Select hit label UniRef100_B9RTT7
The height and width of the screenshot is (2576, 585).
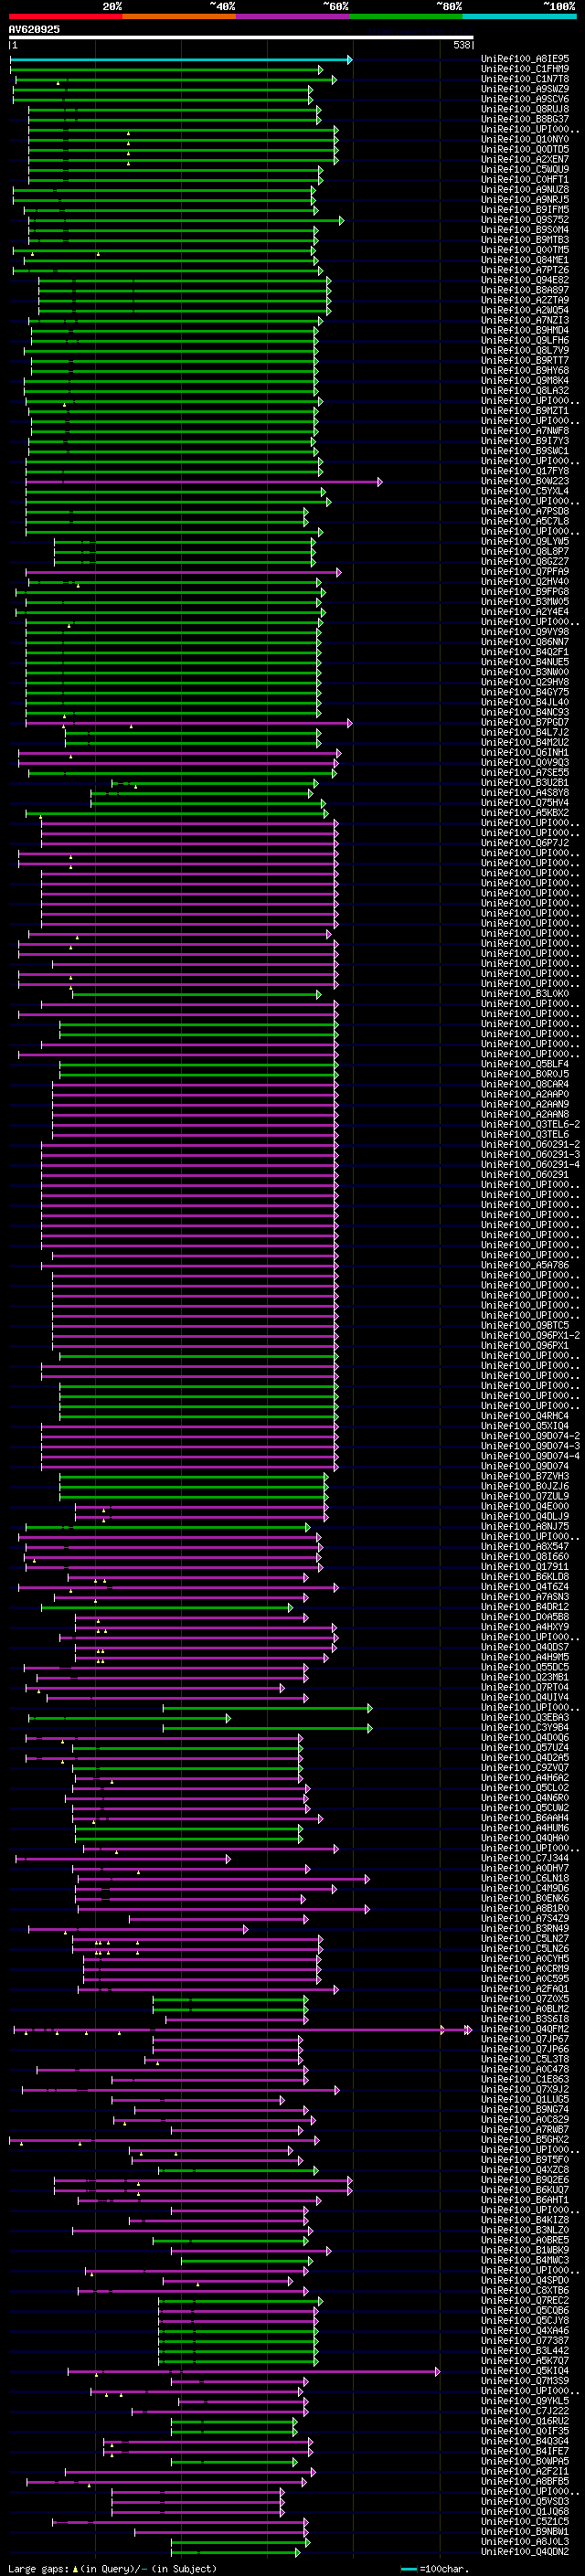(525, 360)
